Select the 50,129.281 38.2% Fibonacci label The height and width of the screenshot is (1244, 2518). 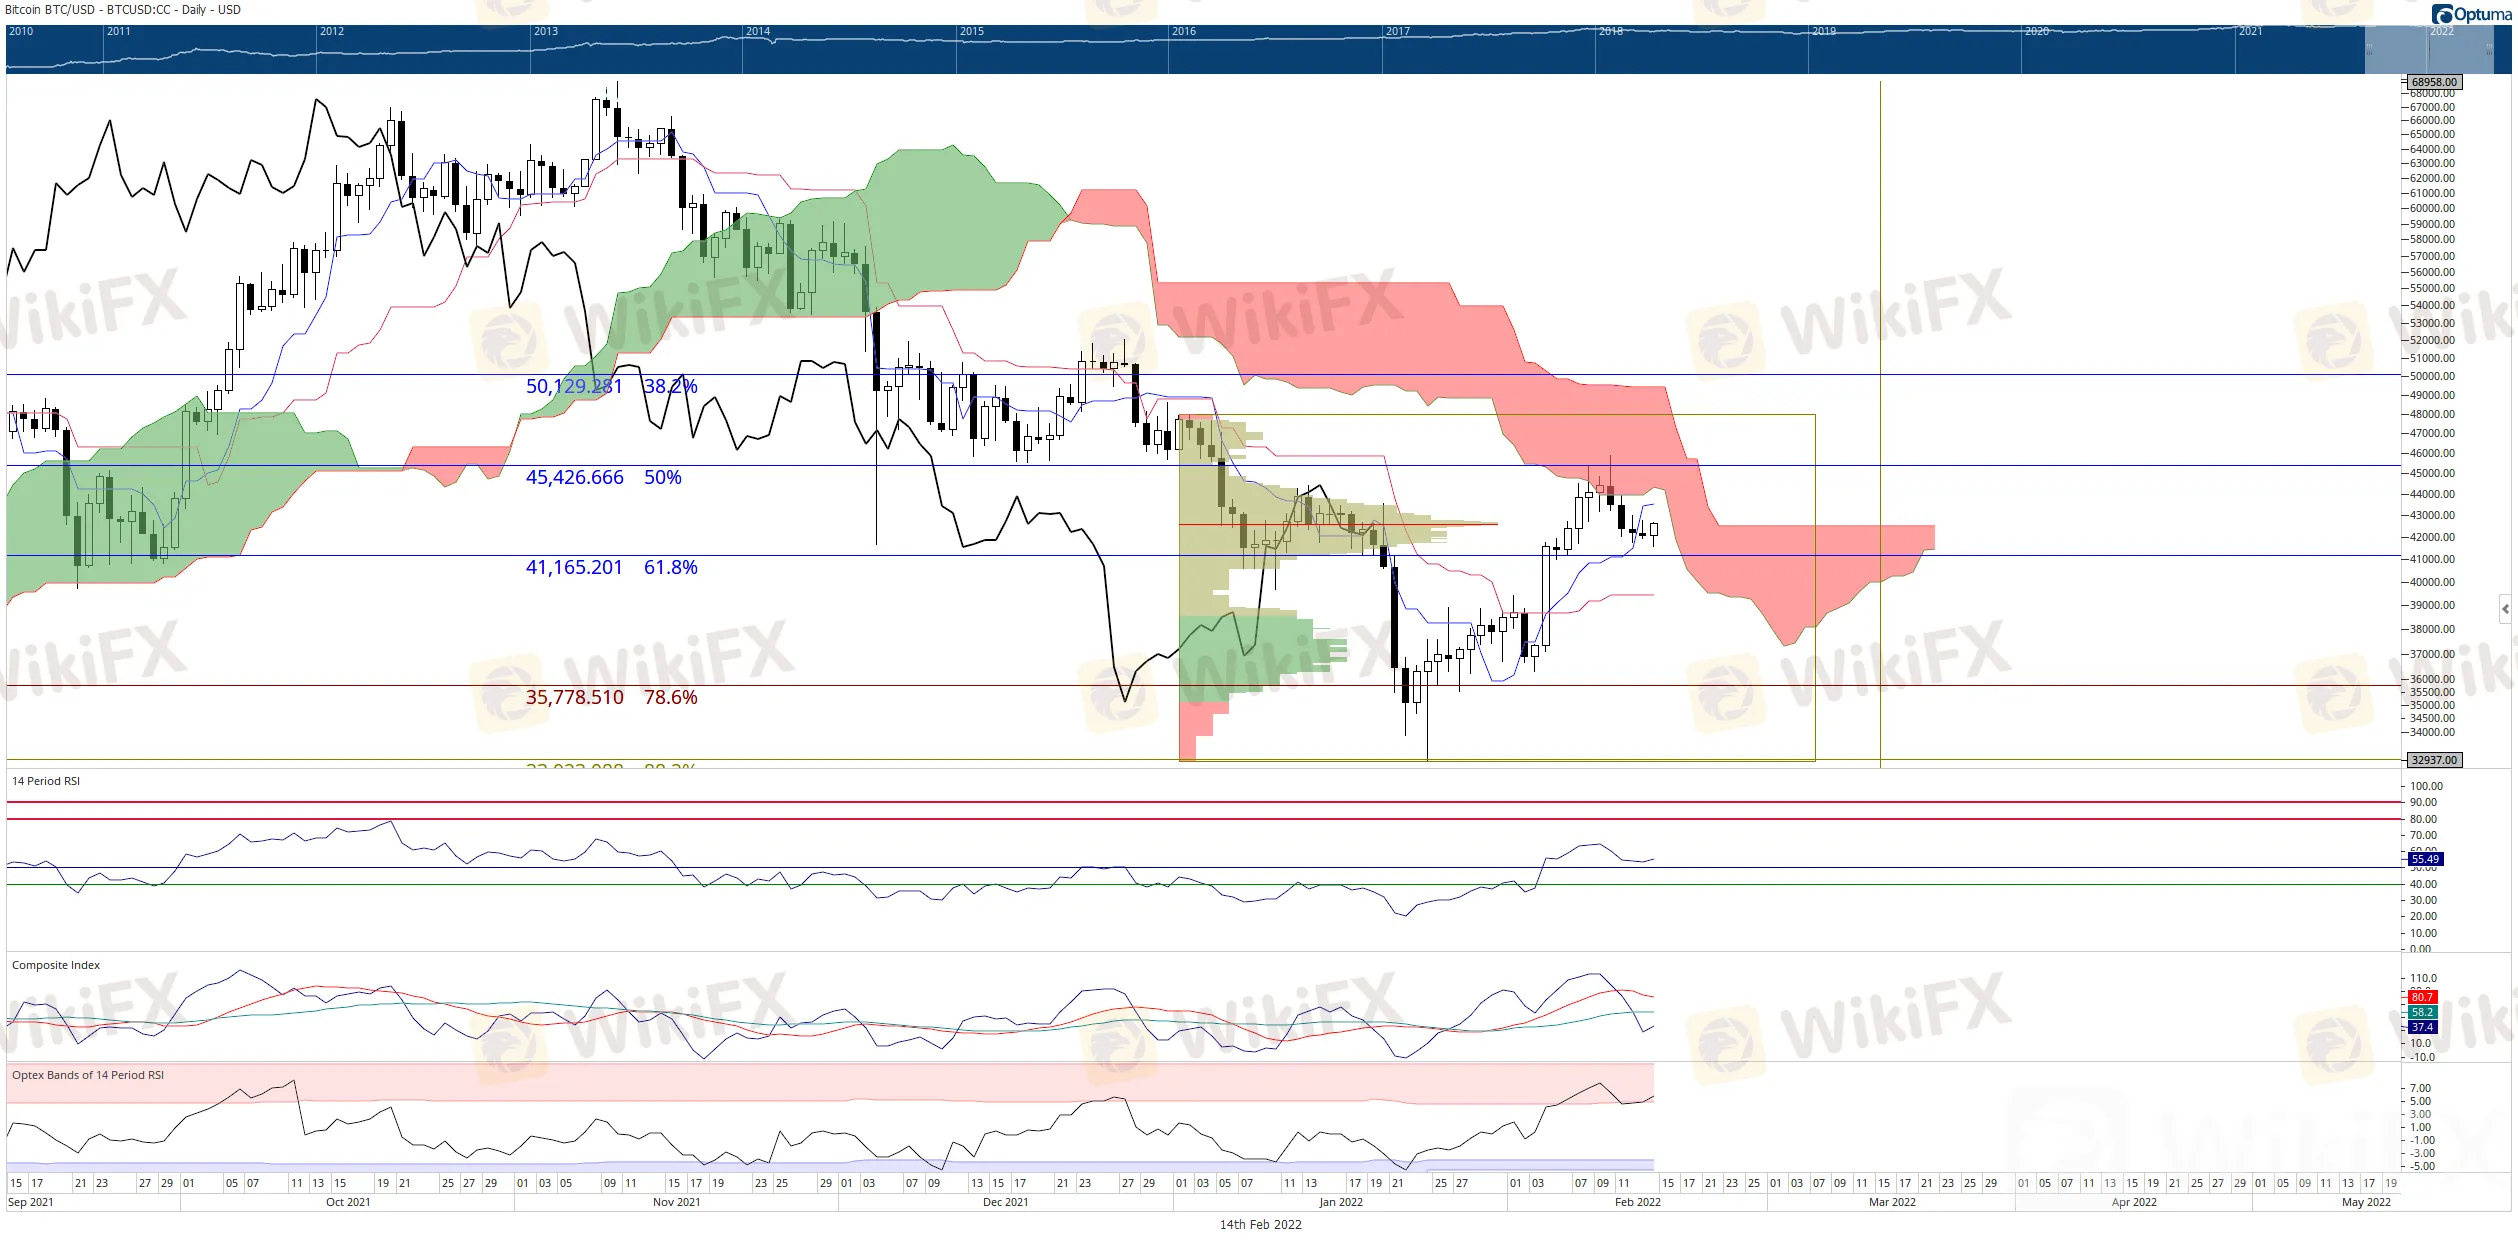(611, 386)
